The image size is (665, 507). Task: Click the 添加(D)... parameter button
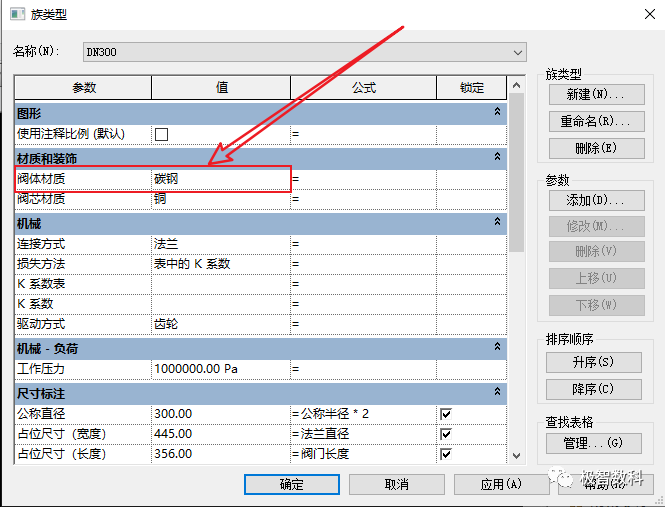(597, 200)
